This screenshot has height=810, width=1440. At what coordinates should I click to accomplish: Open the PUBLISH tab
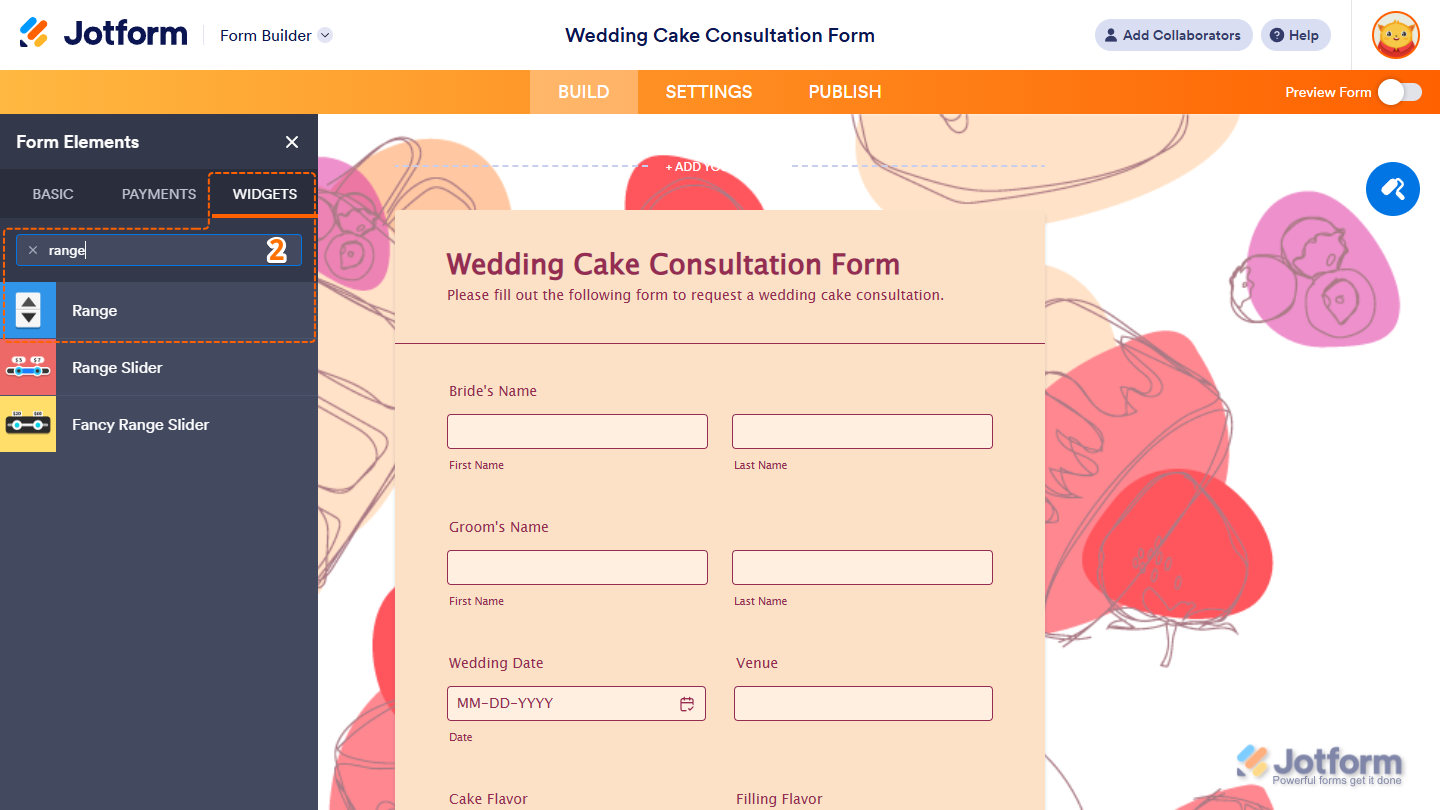click(844, 91)
